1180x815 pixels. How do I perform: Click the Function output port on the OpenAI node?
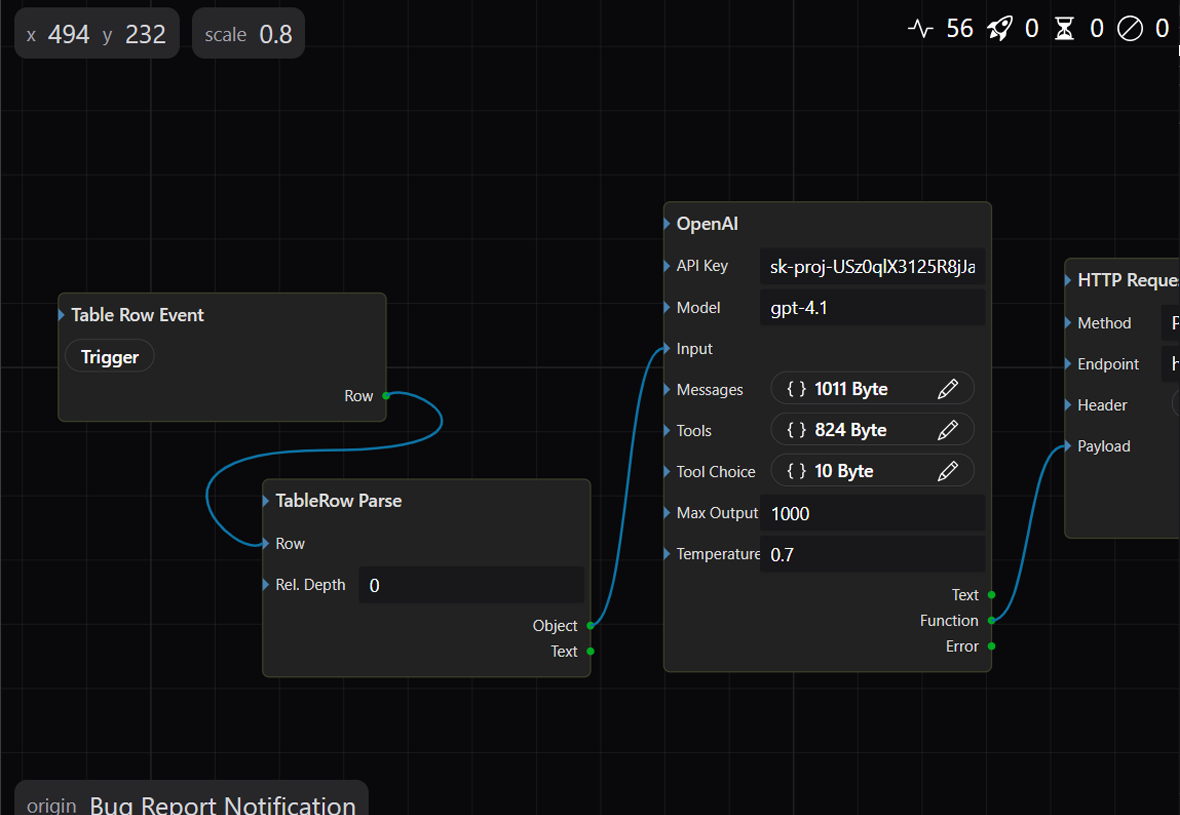point(992,621)
